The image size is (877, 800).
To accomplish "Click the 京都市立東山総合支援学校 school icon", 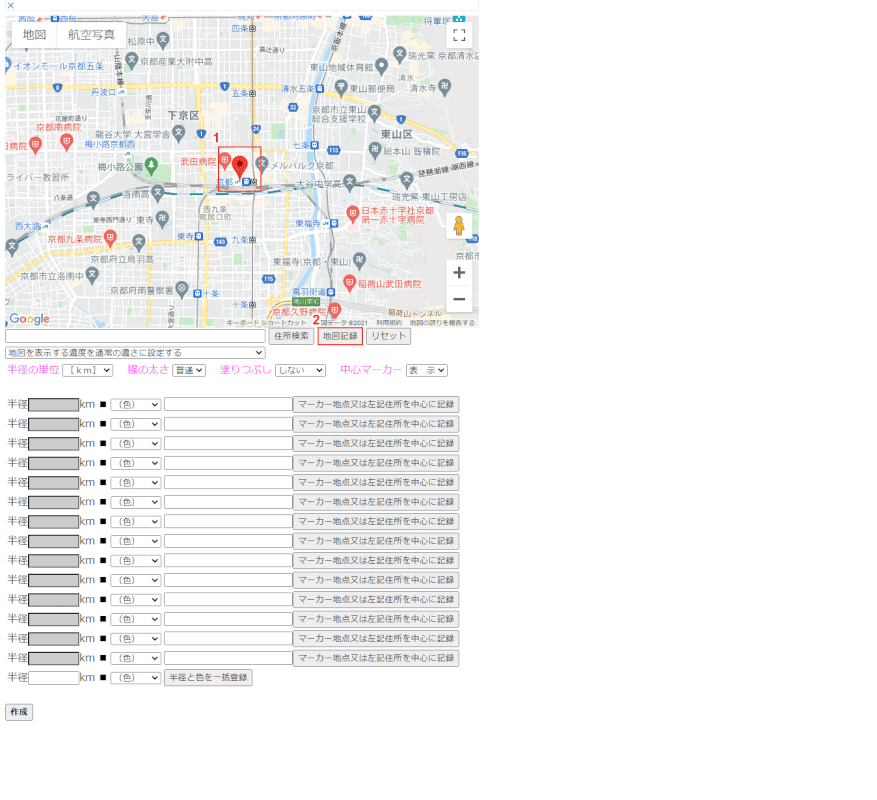I will (374, 113).
